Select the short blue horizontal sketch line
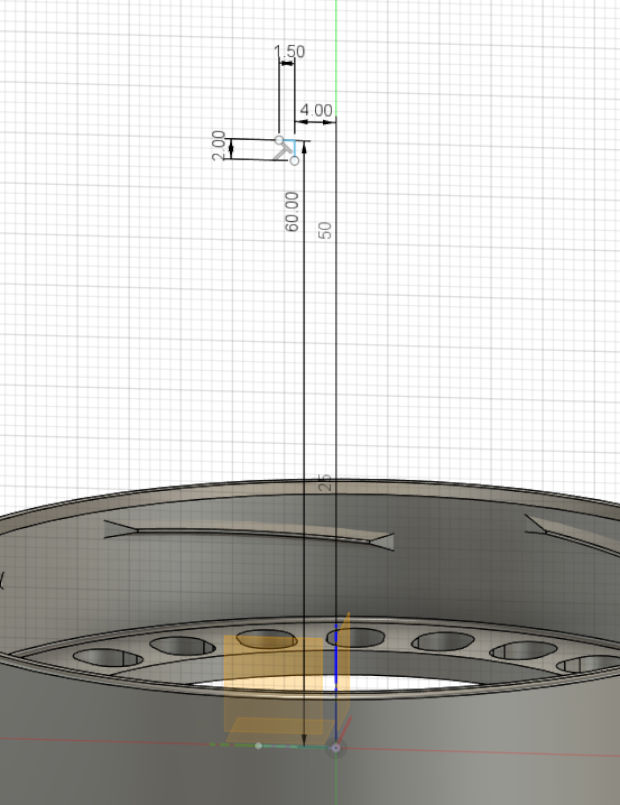This screenshot has height=805, width=620. [x=288, y=141]
